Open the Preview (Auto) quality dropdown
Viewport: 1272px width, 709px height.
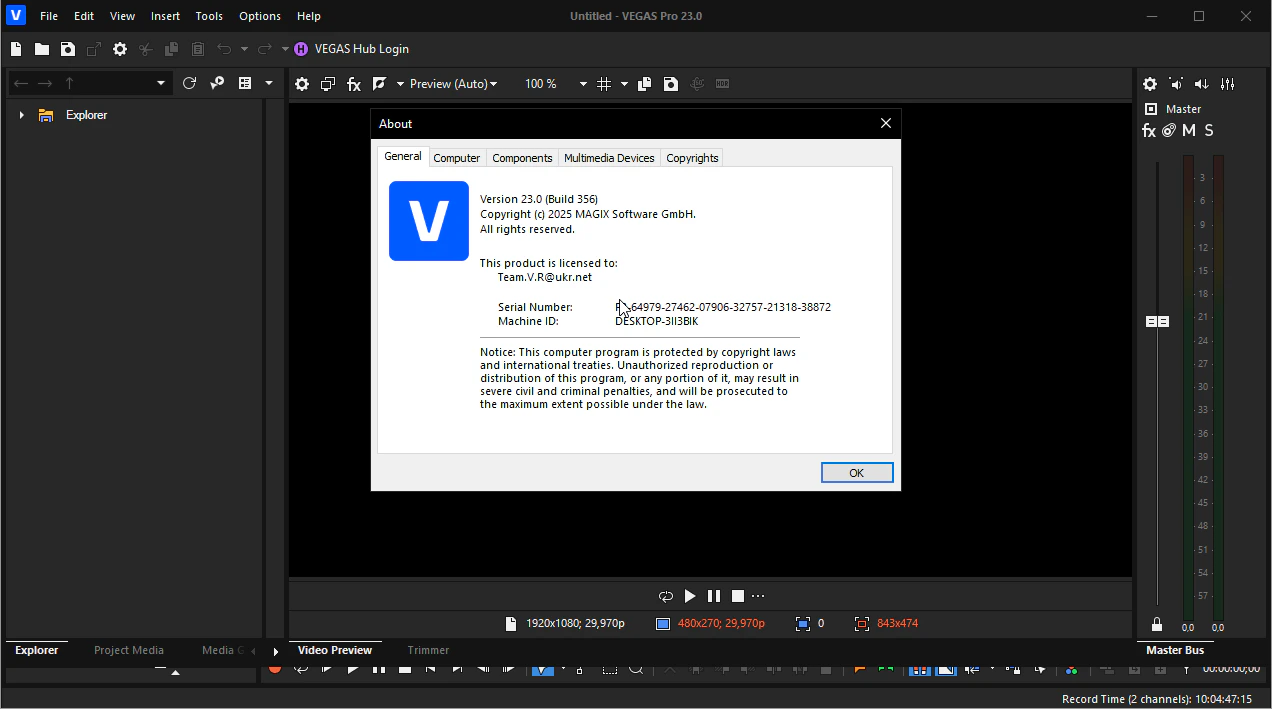coord(453,84)
